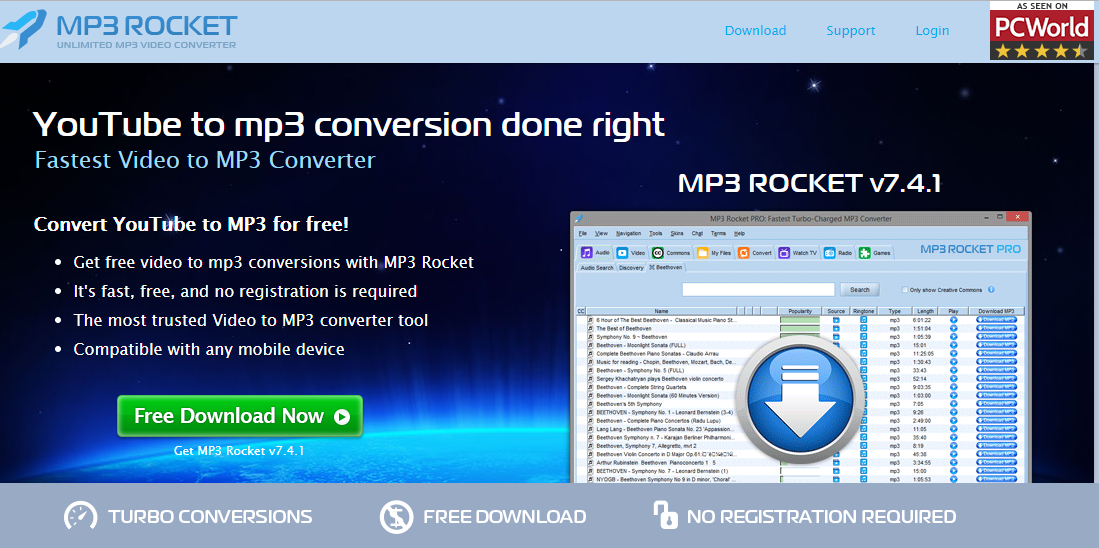Enable Only show Creative Commons checkbox

pos(904,289)
